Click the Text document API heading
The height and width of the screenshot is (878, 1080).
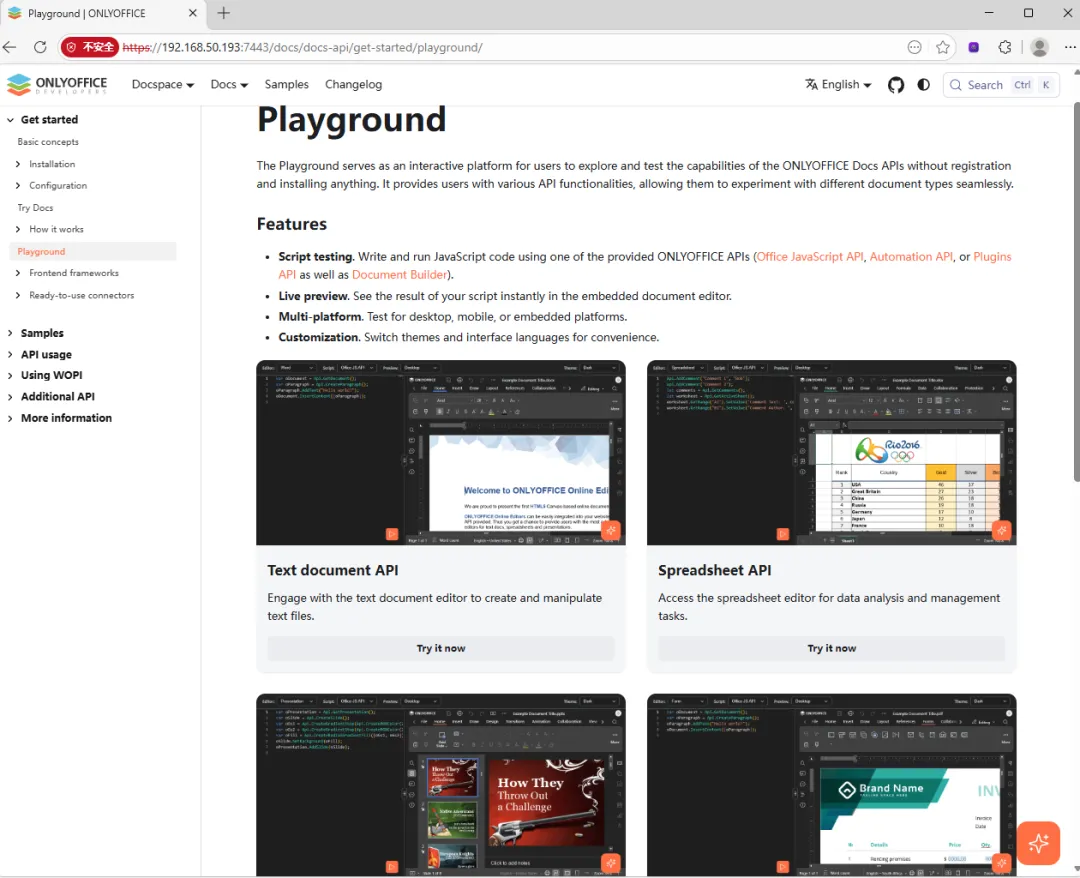click(x=333, y=571)
